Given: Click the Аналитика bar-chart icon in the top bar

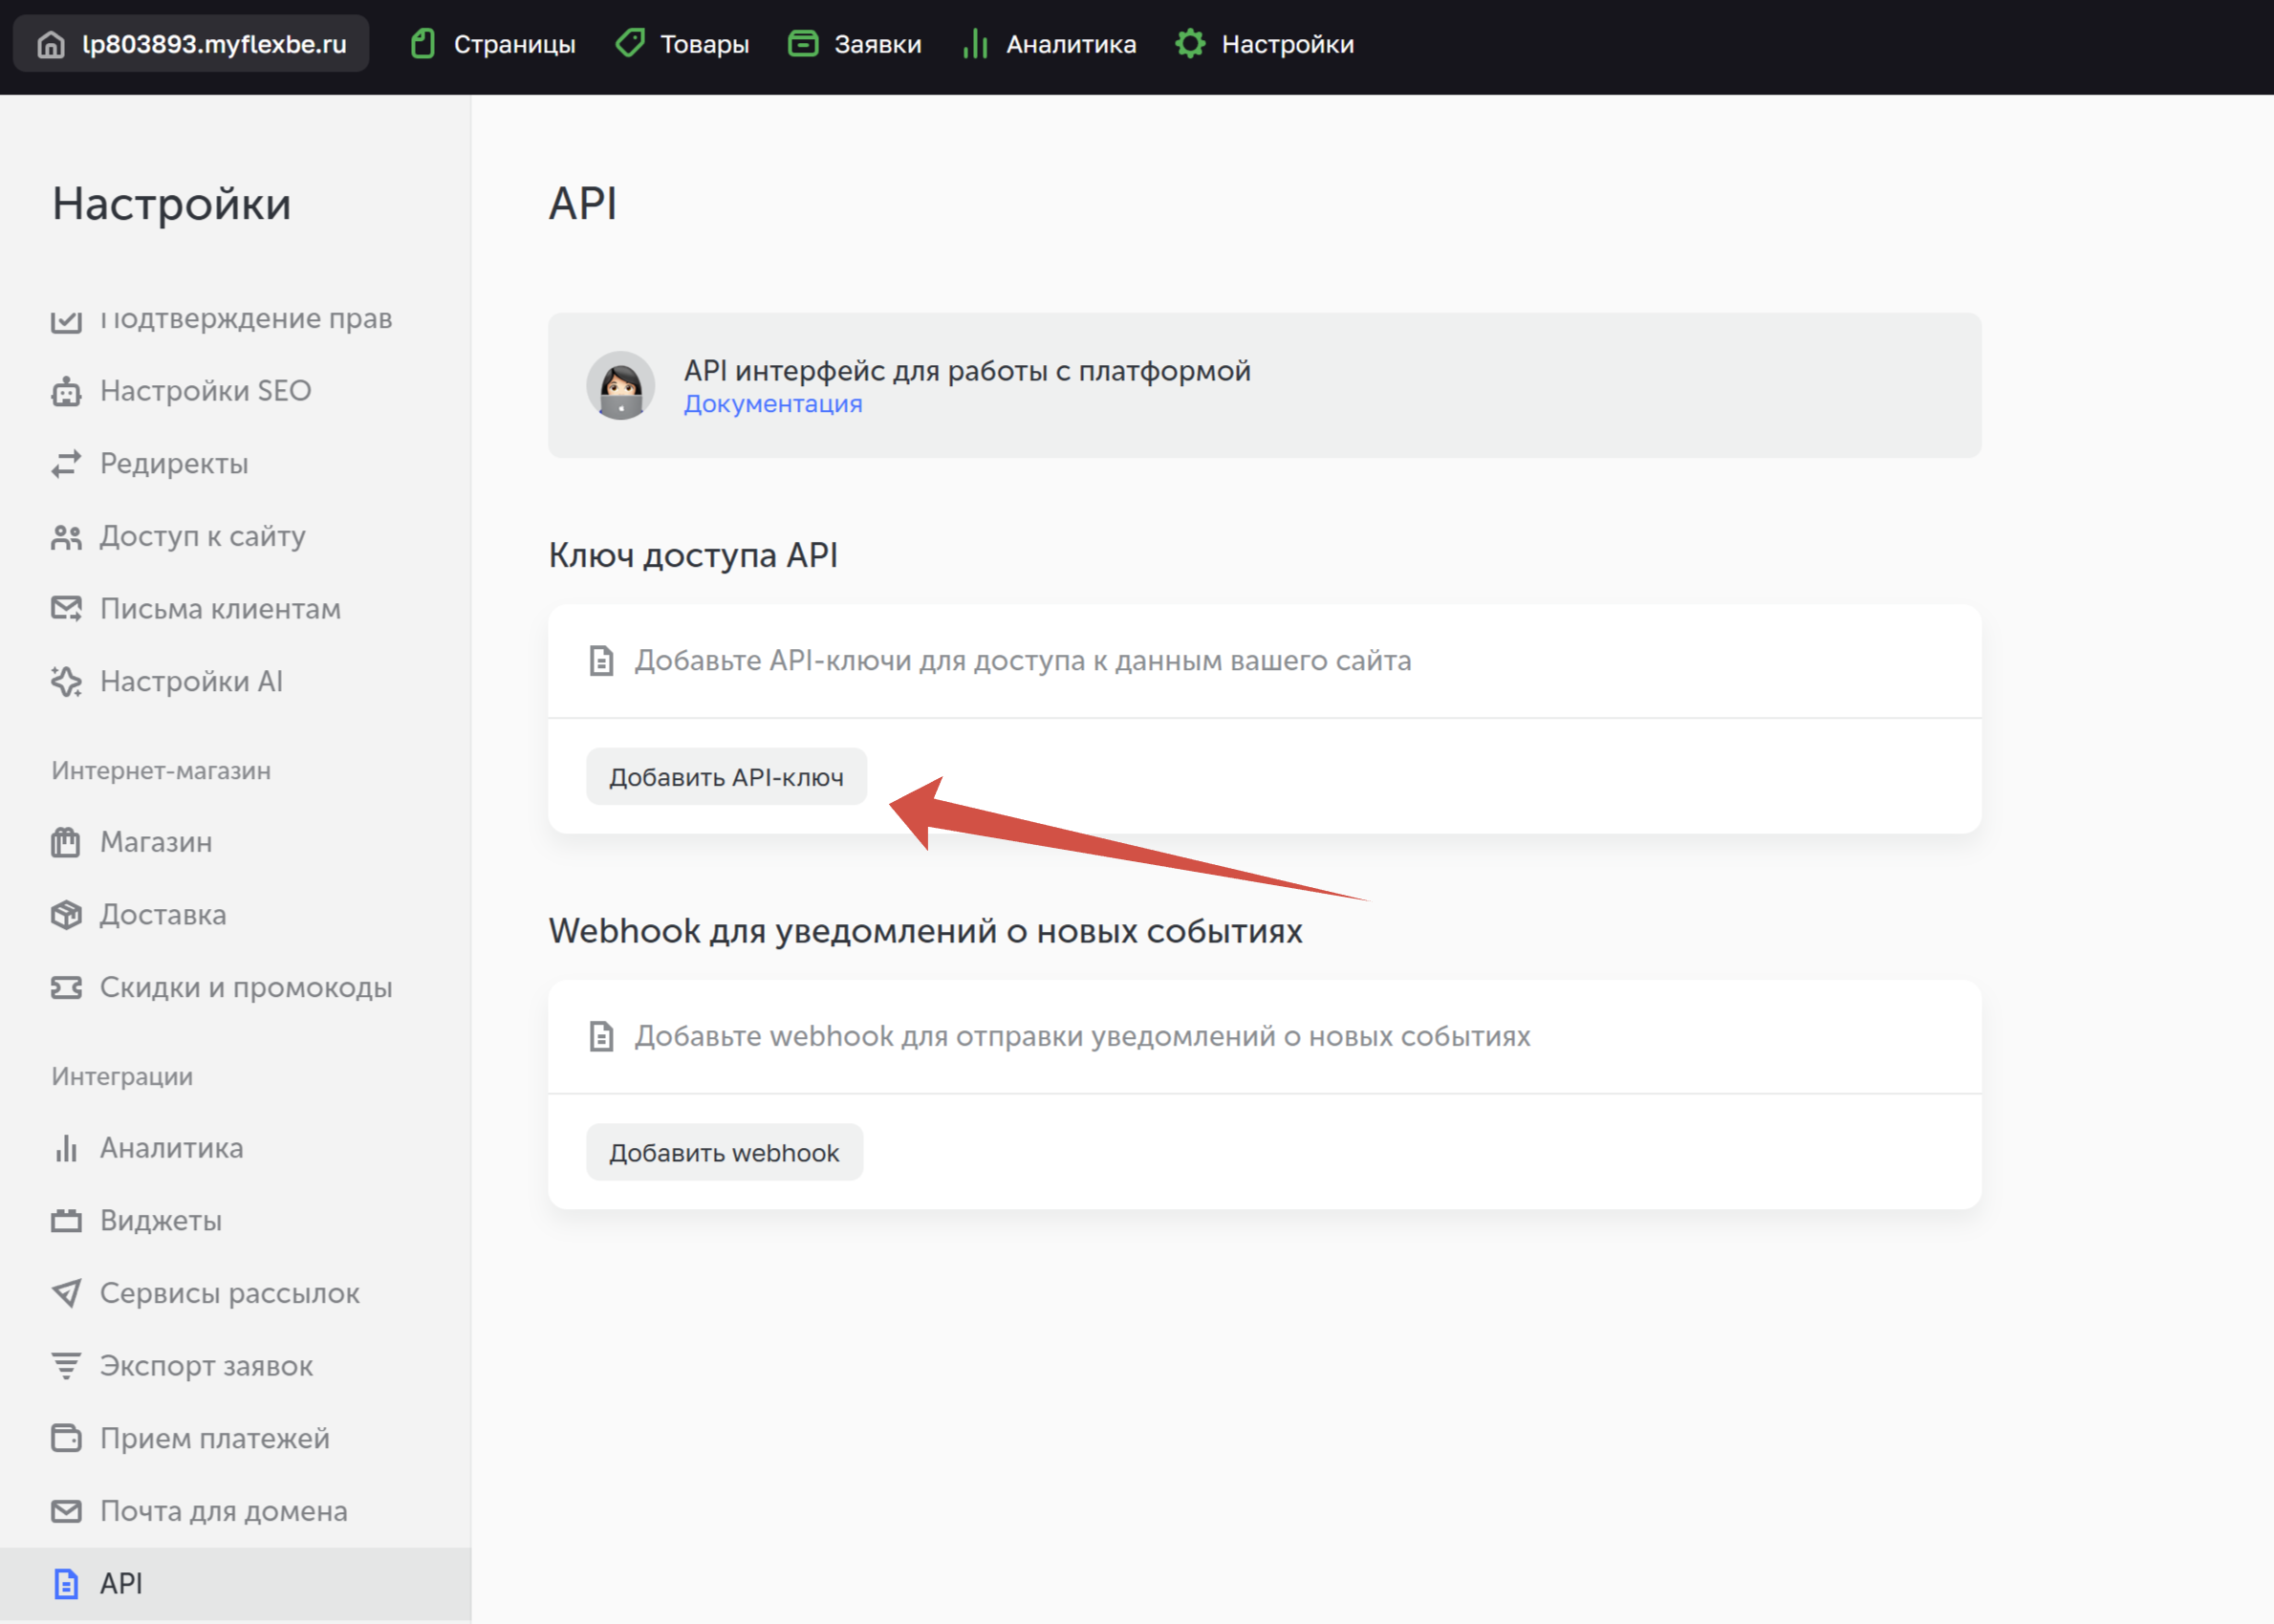Looking at the screenshot, I should point(975,45).
